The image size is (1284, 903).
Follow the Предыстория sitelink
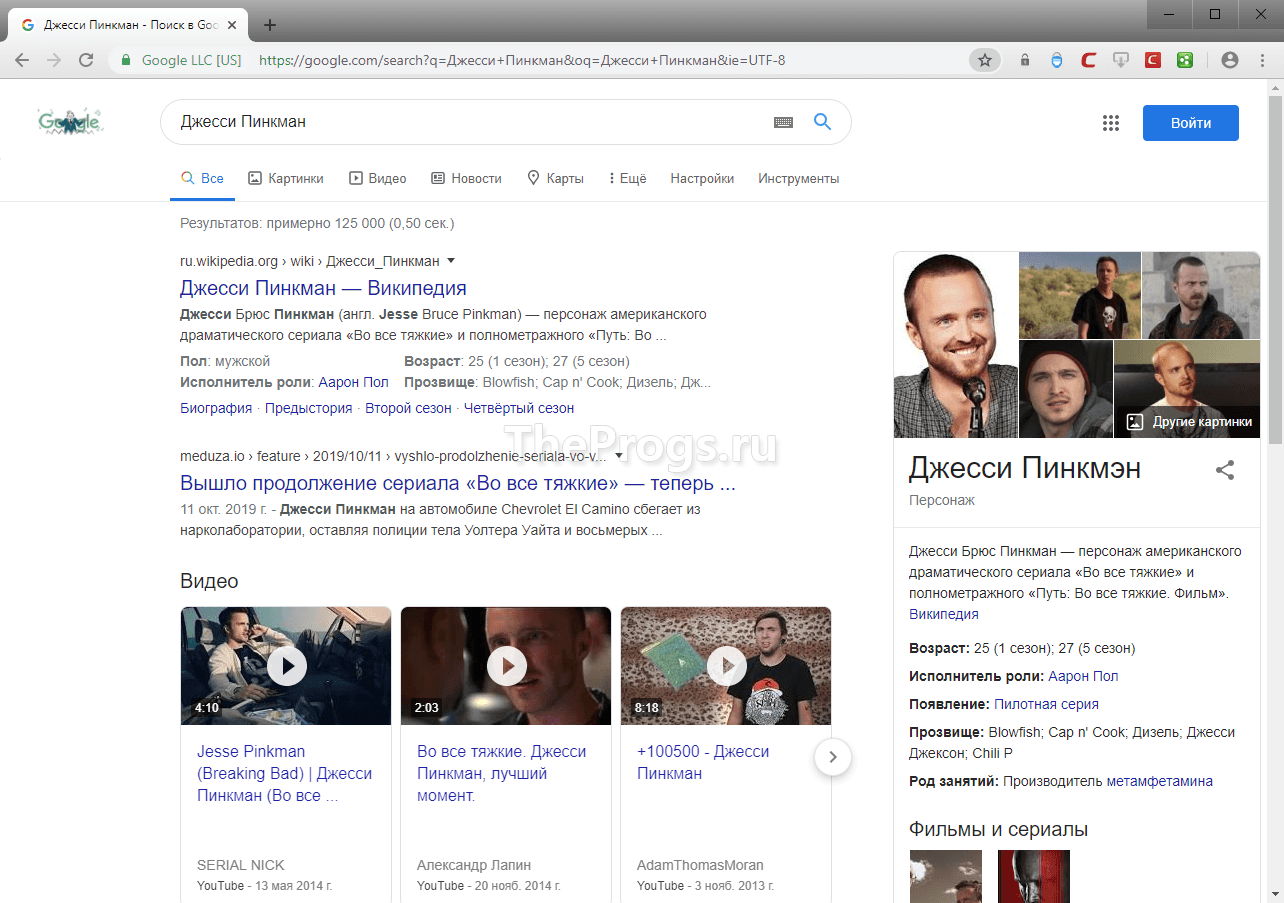(309, 408)
